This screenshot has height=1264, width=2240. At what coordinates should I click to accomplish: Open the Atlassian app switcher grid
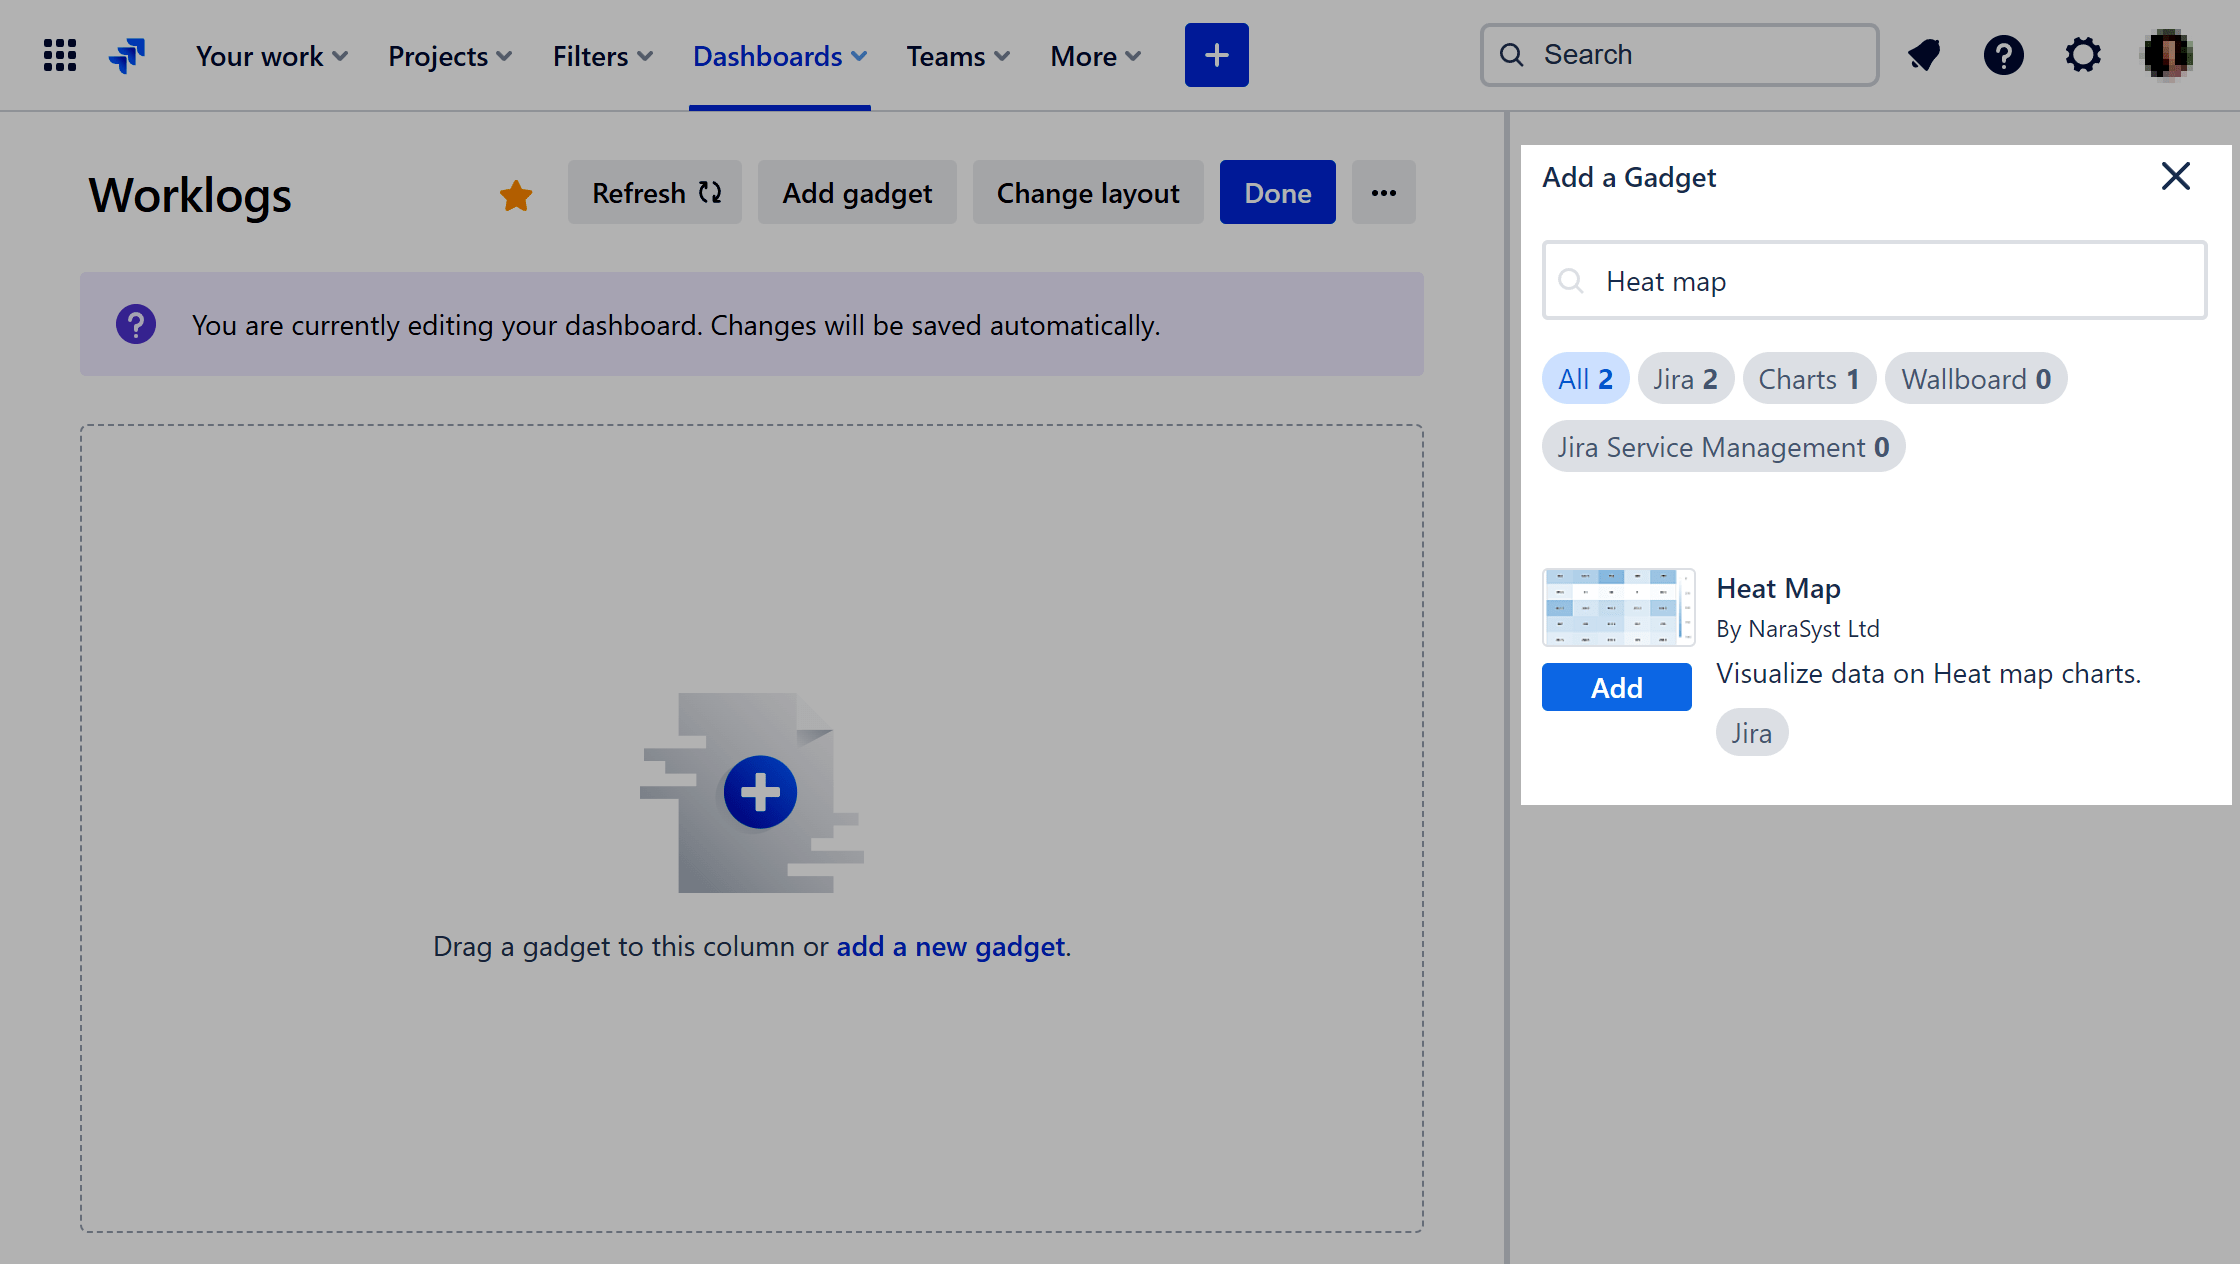pyautogui.click(x=59, y=55)
